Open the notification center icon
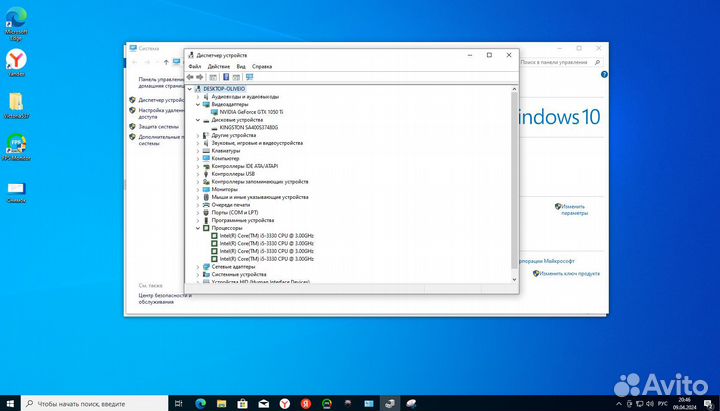 point(709,404)
